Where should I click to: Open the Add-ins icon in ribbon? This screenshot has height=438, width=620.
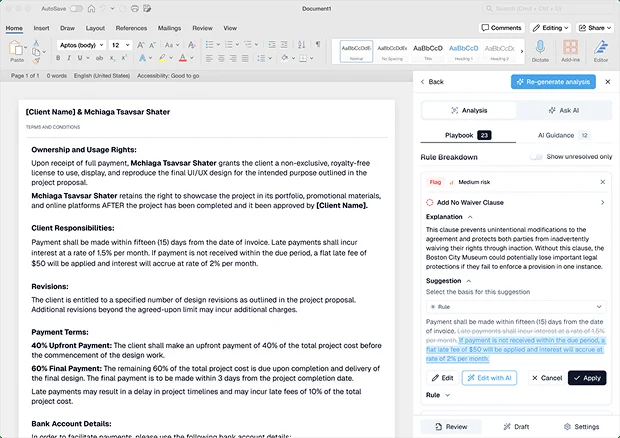pos(571,47)
